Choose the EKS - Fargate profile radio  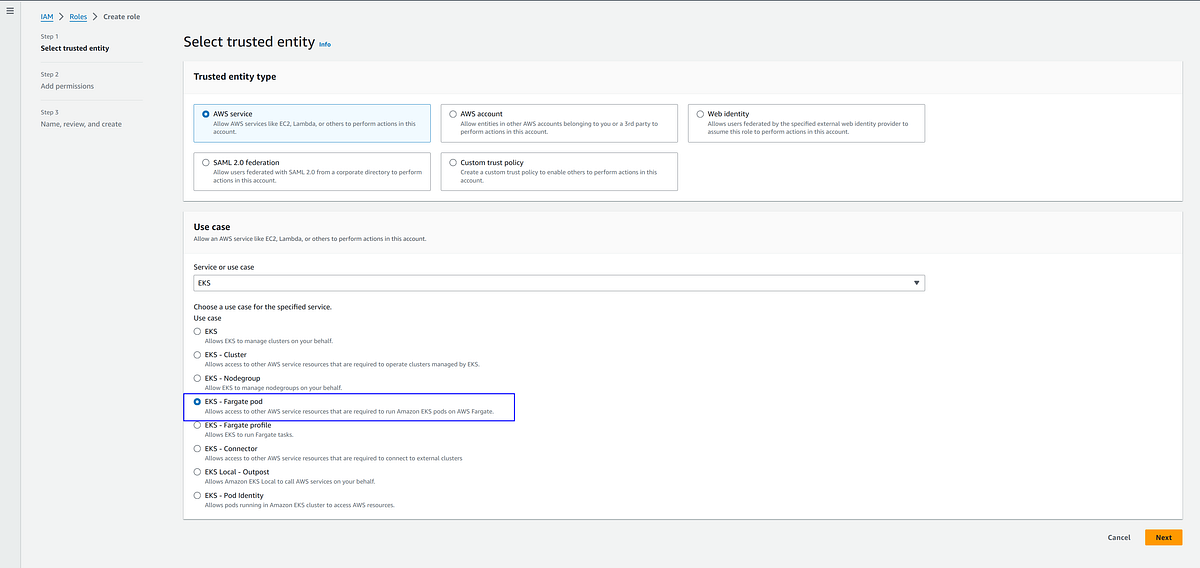(x=197, y=425)
